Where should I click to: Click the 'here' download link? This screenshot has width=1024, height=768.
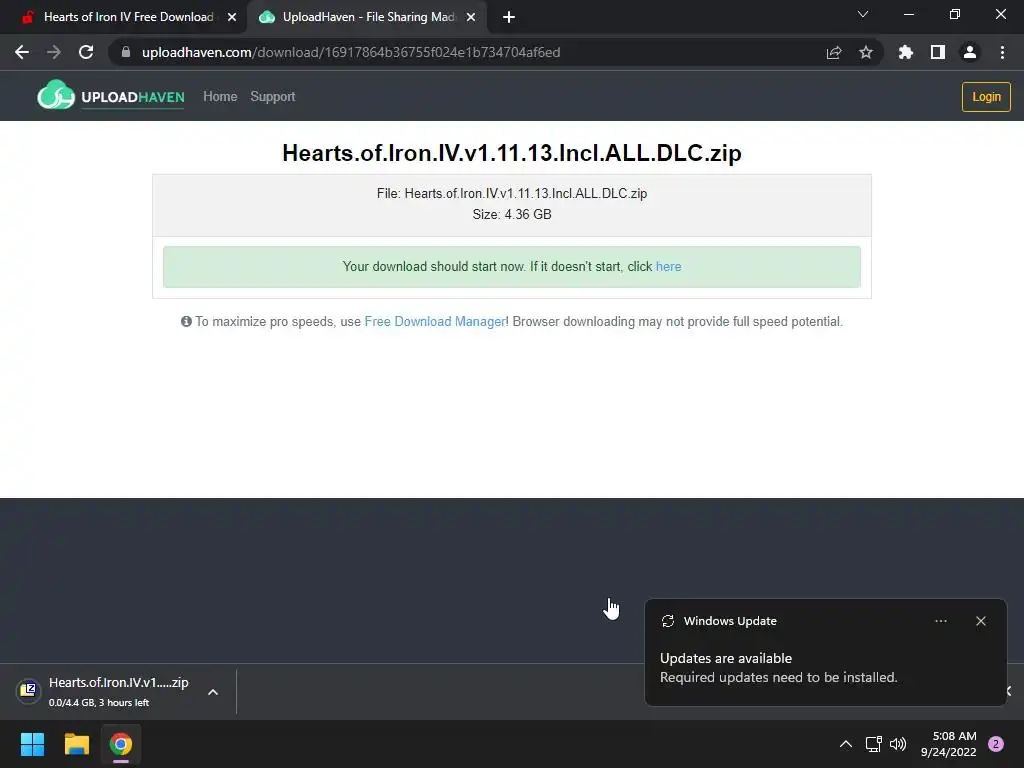tap(668, 266)
